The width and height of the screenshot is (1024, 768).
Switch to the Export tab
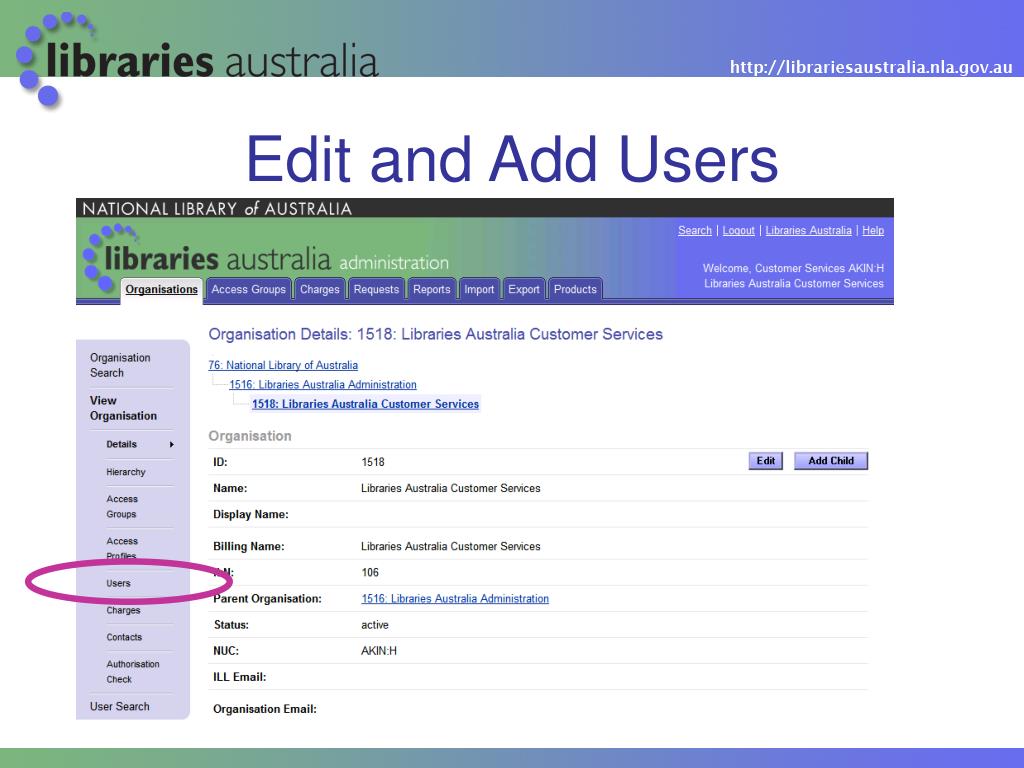point(524,289)
